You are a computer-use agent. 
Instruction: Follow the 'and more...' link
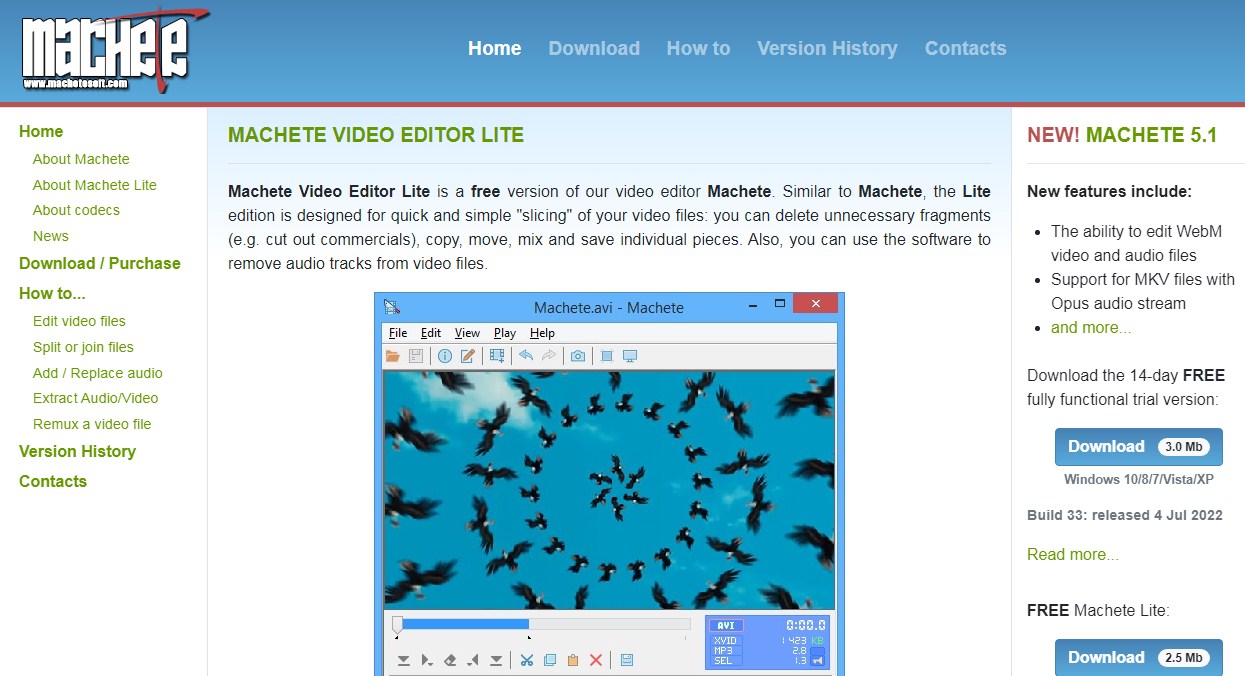coord(1091,328)
